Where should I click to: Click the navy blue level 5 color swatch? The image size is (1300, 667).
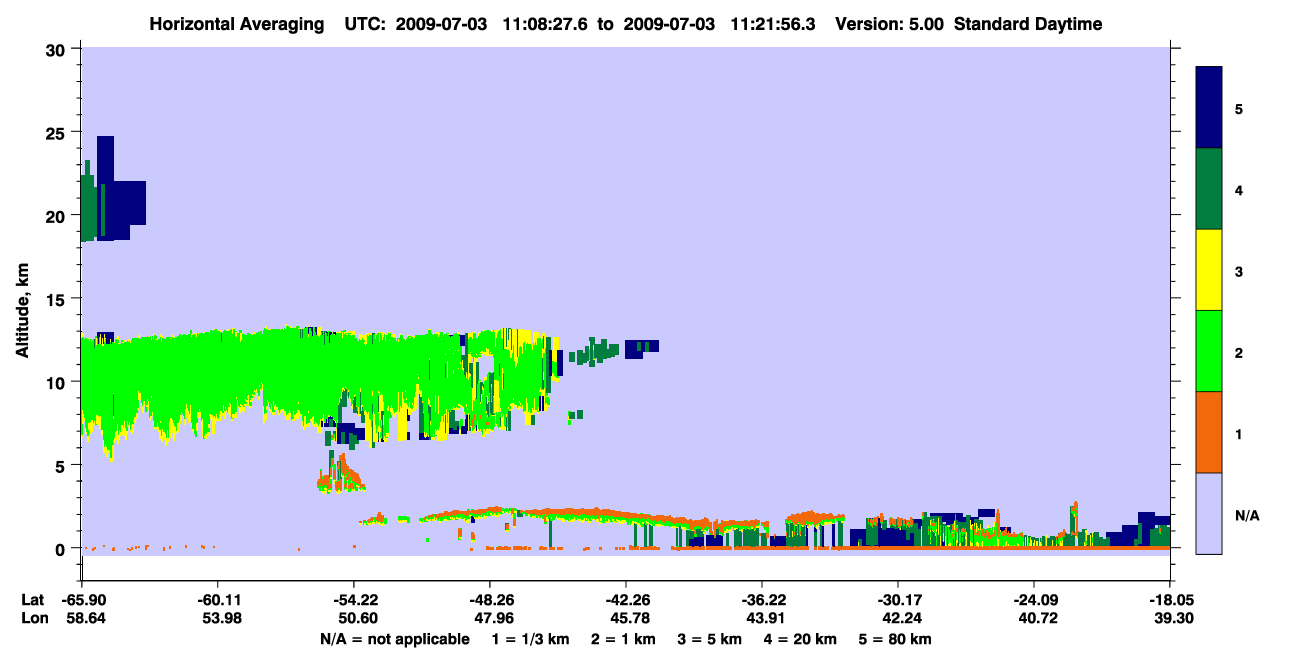coord(1209,107)
